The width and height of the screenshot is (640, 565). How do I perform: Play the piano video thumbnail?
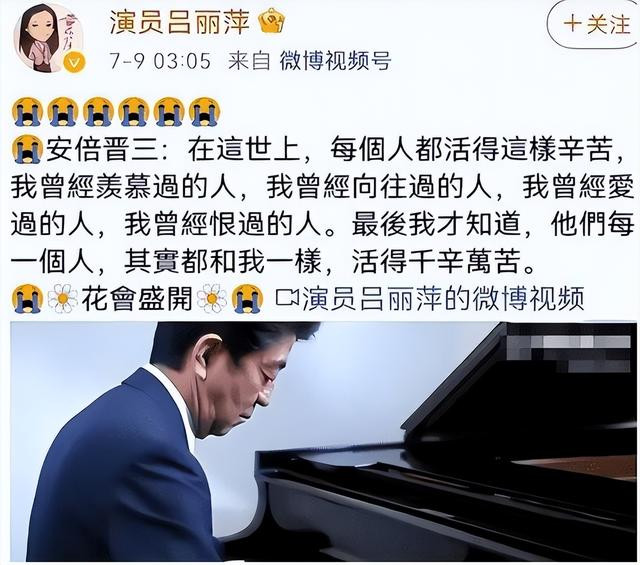pyautogui.click(x=323, y=441)
